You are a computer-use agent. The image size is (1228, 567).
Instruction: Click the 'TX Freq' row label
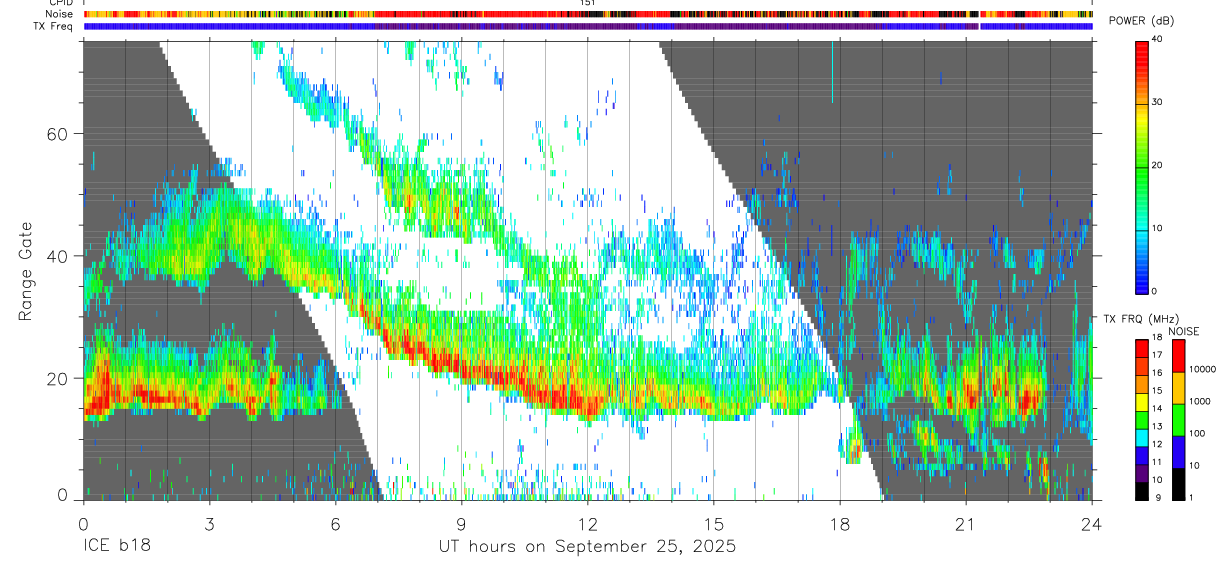[x=54, y=26]
